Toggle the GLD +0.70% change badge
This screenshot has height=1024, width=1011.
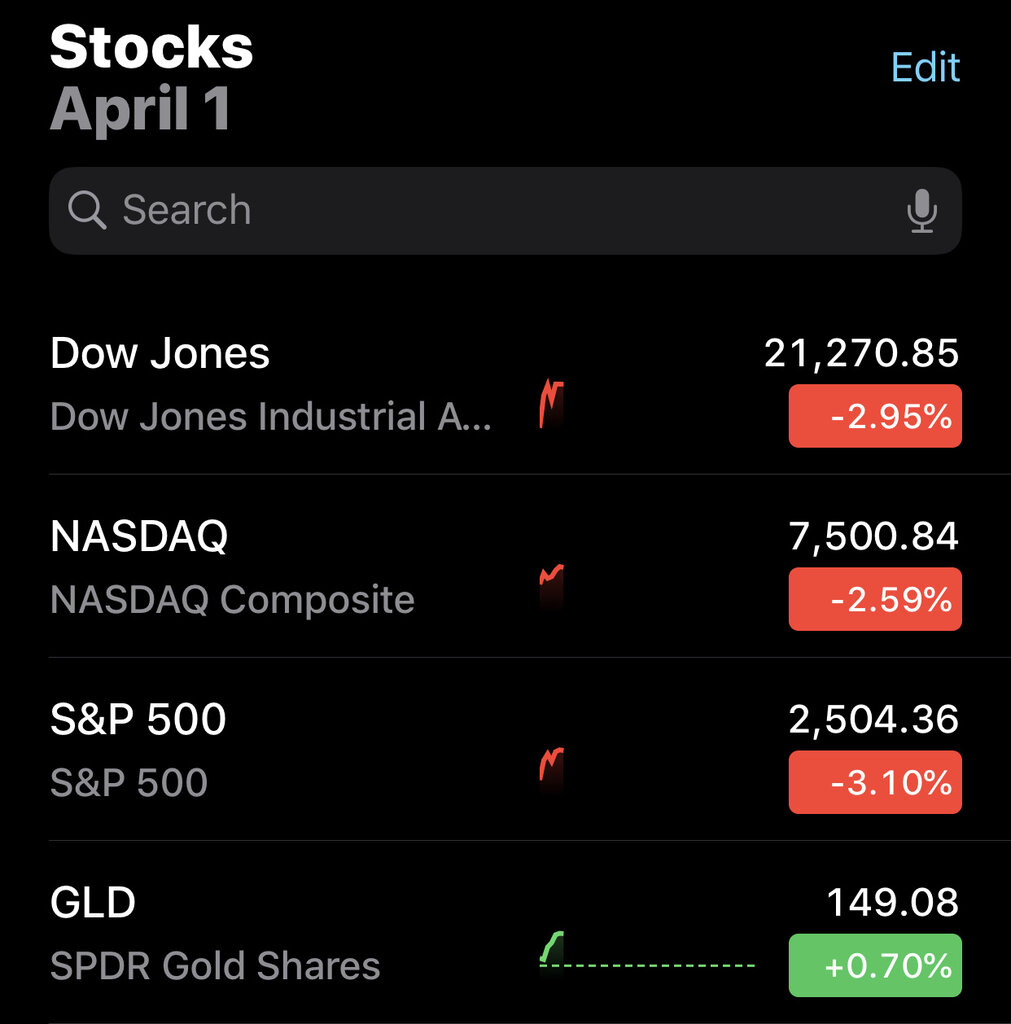click(x=875, y=965)
